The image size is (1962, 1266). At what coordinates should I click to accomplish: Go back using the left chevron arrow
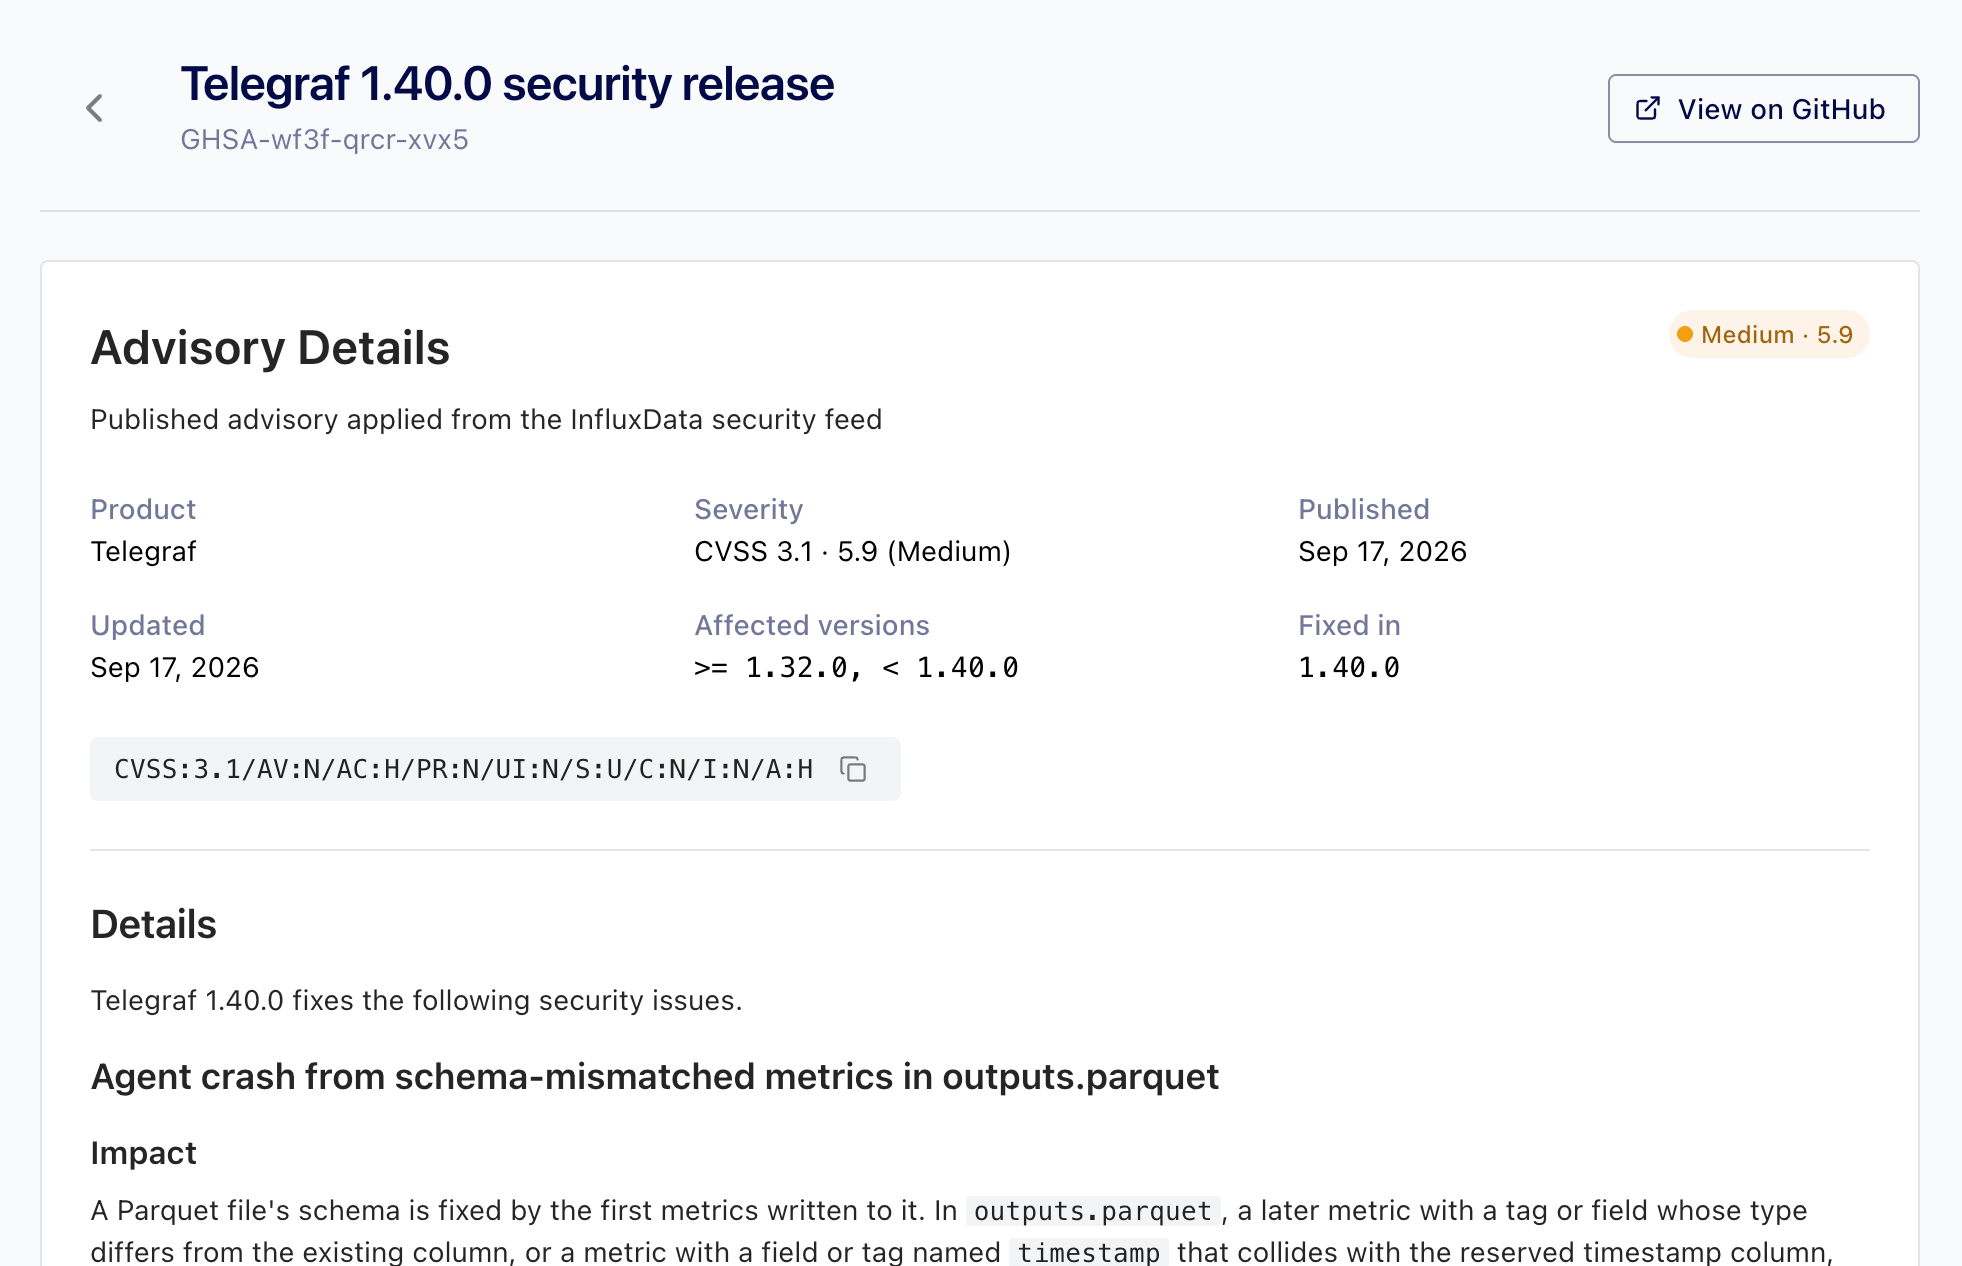95,108
